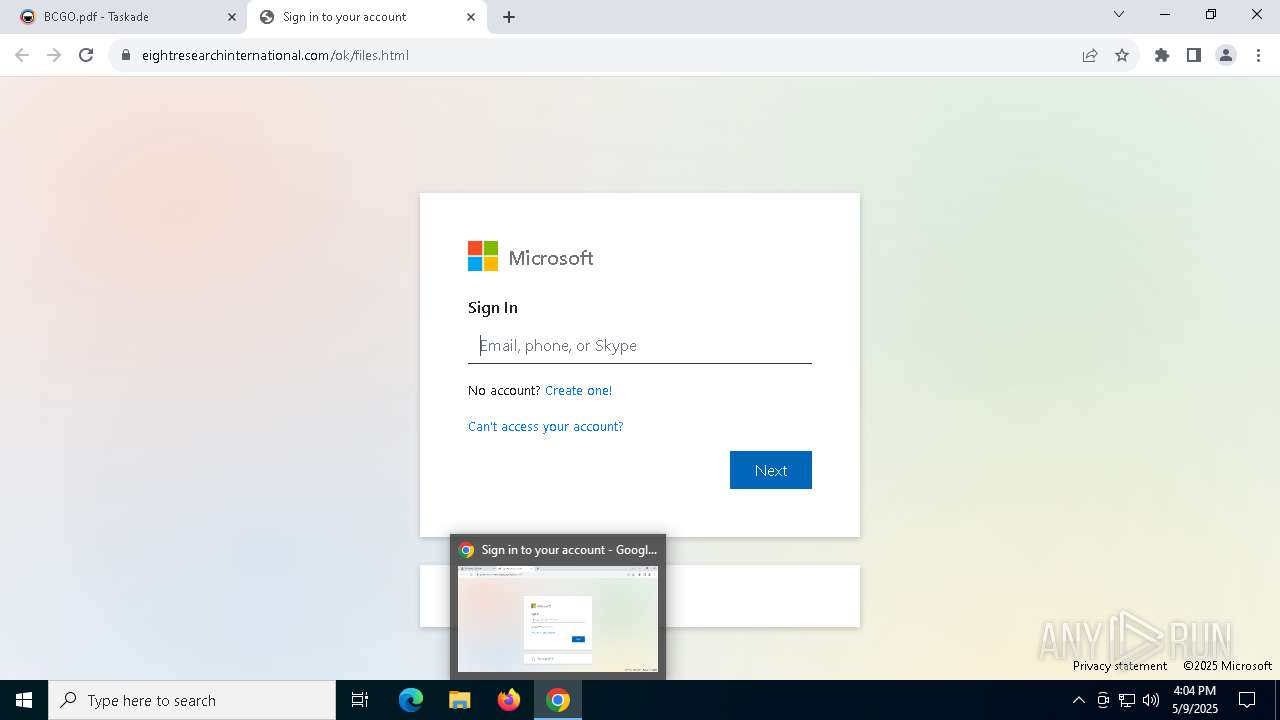Click the blue Next button
This screenshot has width=1280, height=720.
click(771, 470)
